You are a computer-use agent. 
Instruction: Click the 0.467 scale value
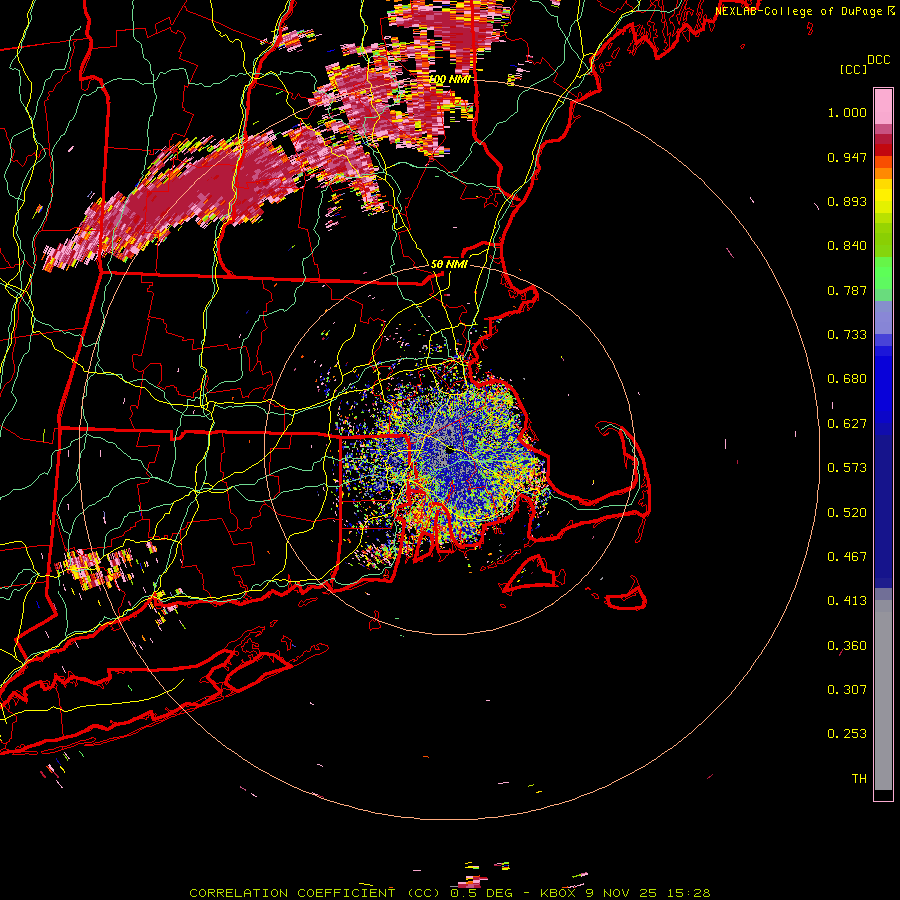(x=847, y=557)
